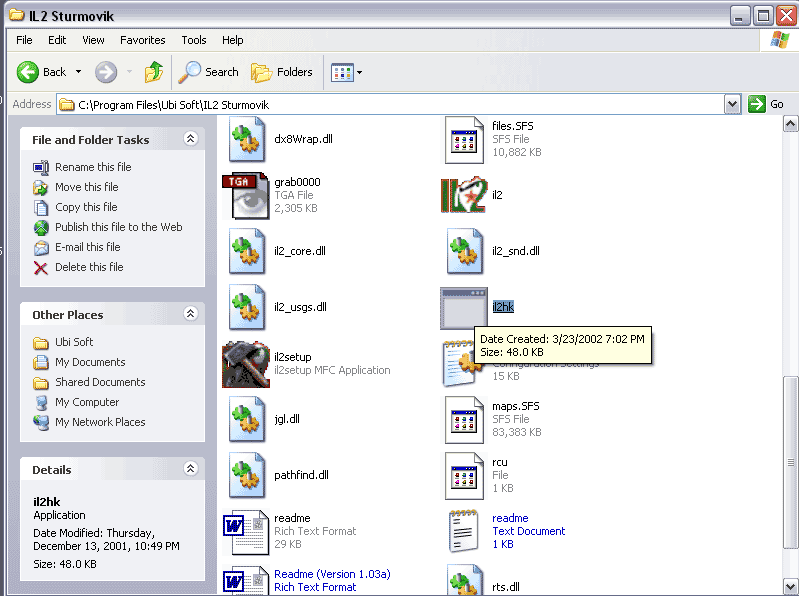Open the Tools menu

(x=194, y=40)
